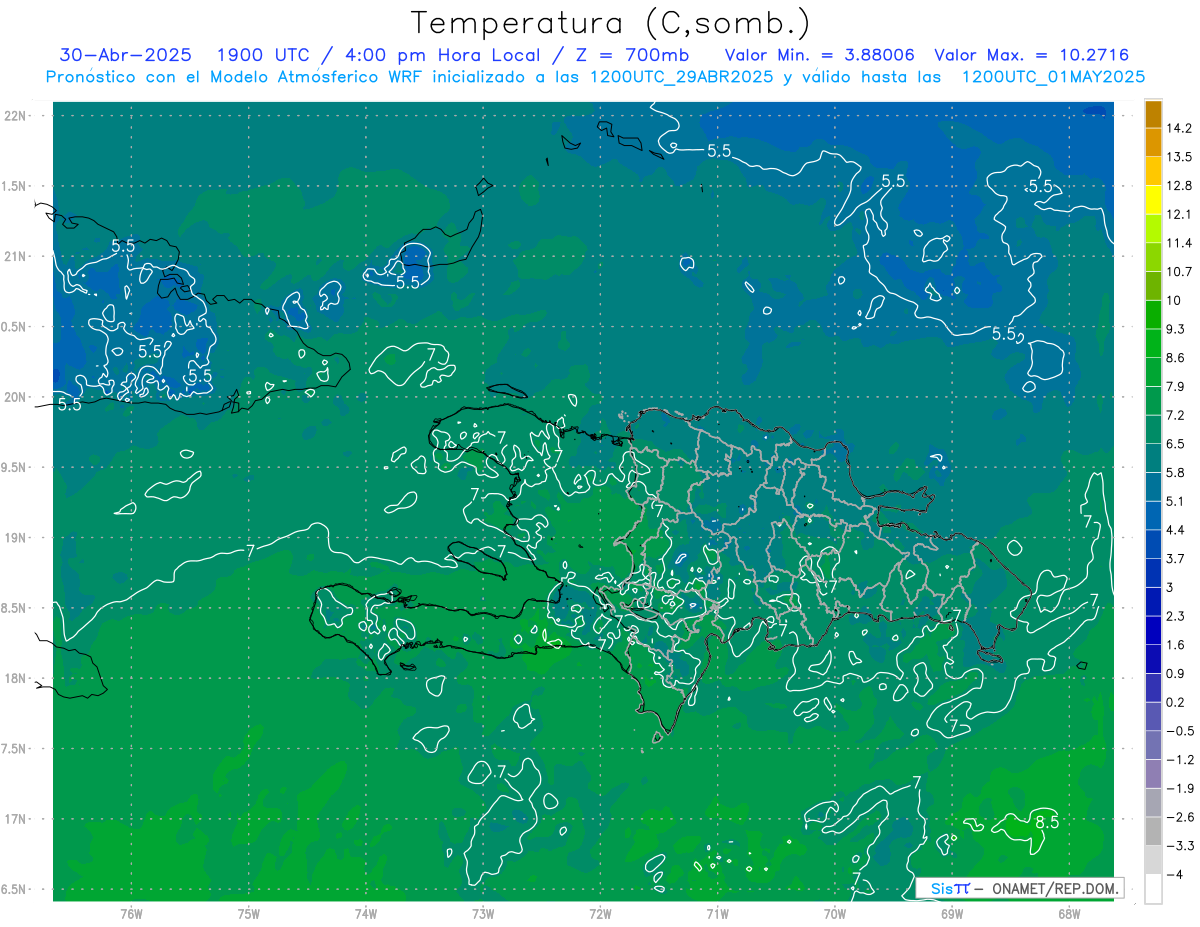This screenshot has height=927, width=1200.
Task: Click the purple swatch between -1.2 and -0.5
Action: coord(1153,745)
